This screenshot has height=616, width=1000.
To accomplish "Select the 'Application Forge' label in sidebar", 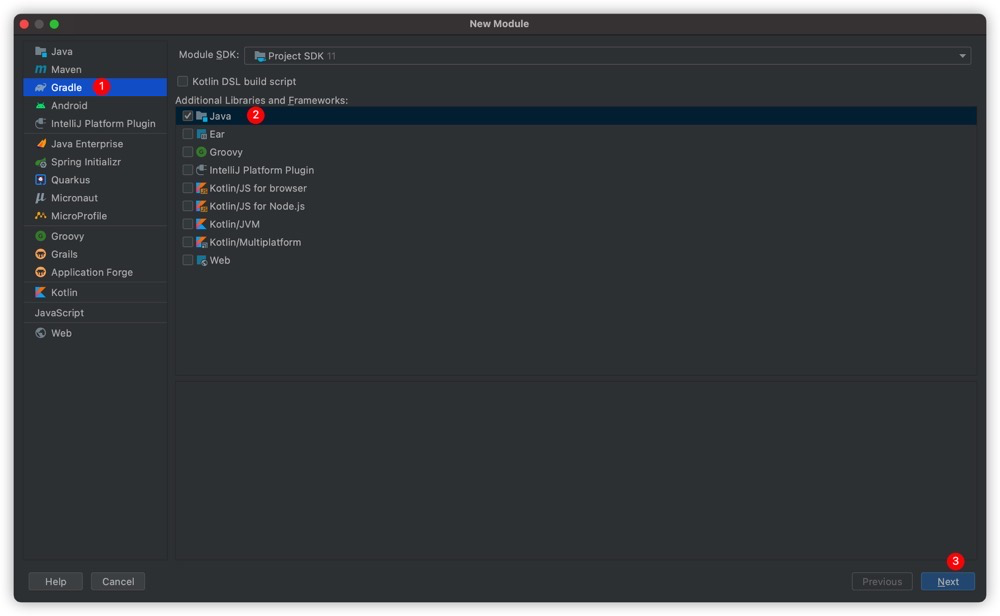I will [x=92, y=272].
